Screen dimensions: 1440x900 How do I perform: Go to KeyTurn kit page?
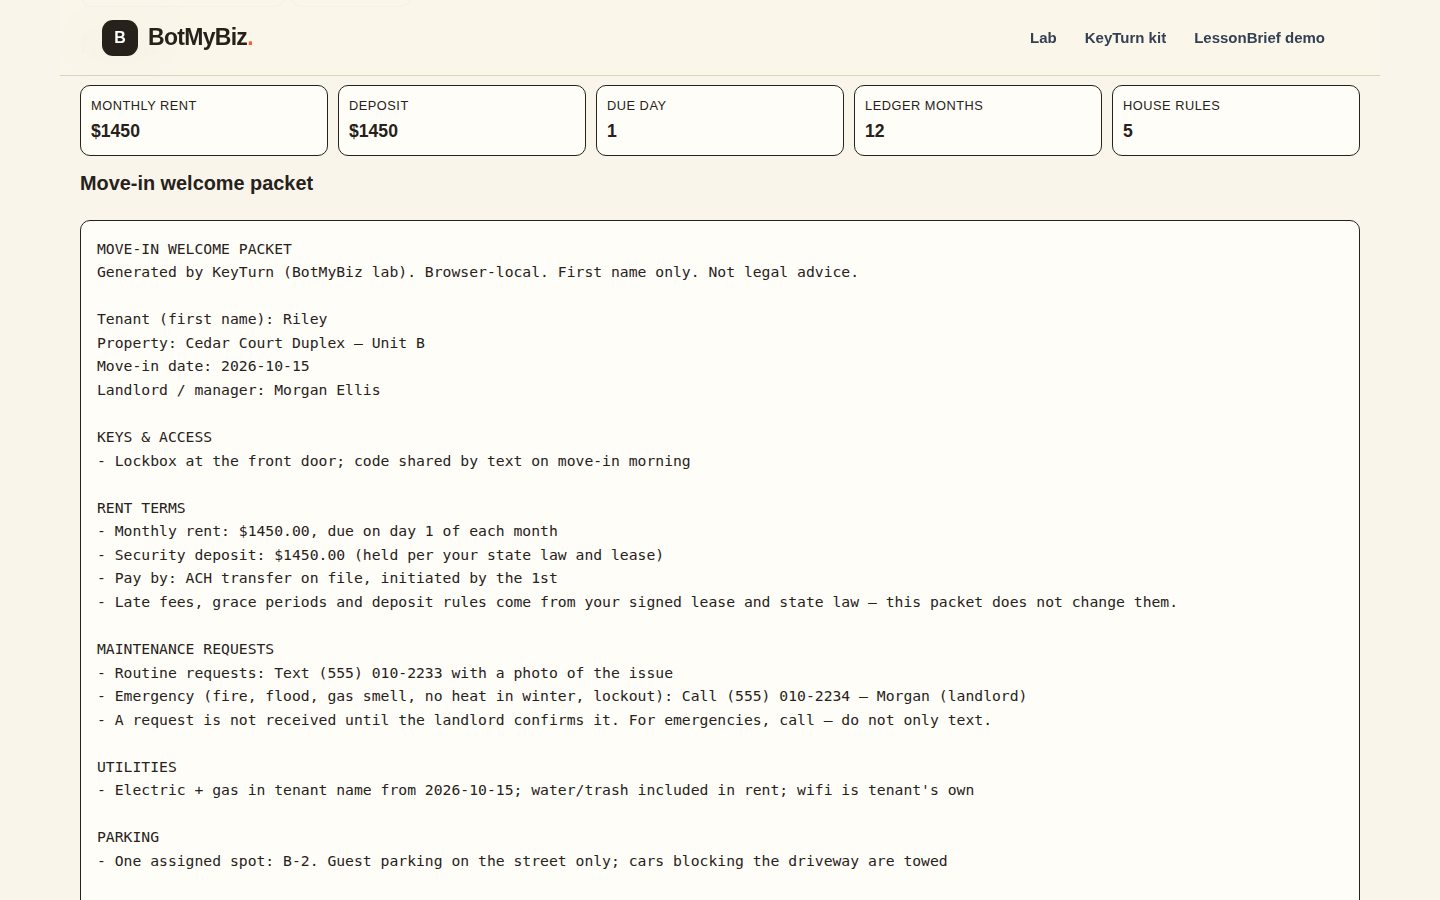1125,38
